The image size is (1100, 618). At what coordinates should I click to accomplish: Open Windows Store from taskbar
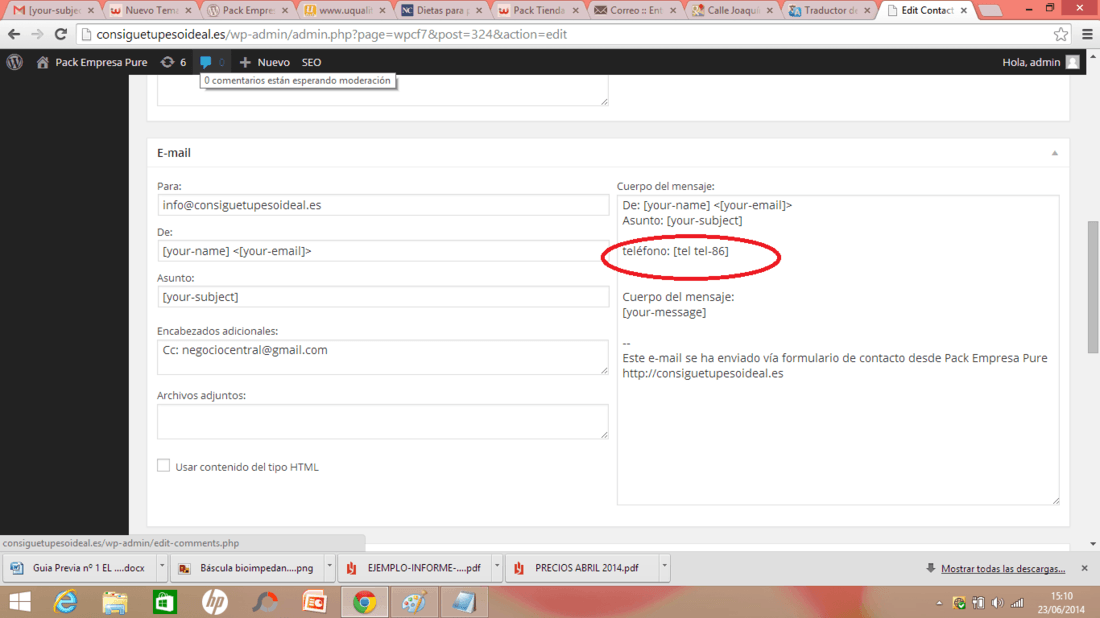tap(165, 602)
